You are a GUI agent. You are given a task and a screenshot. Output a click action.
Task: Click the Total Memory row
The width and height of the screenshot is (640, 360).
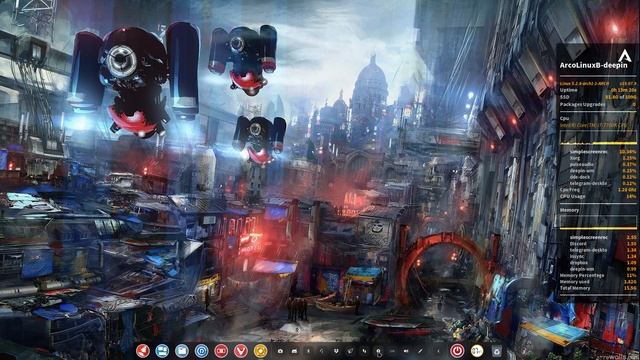pos(598,288)
